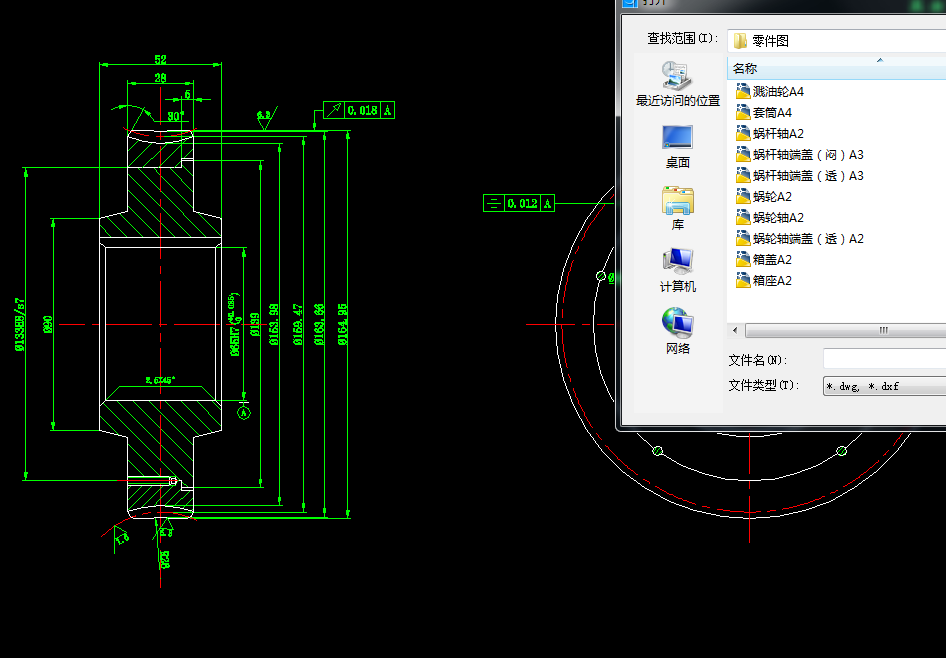Go to 桌面 desktop location
The image size is (946, 658).
678,147
